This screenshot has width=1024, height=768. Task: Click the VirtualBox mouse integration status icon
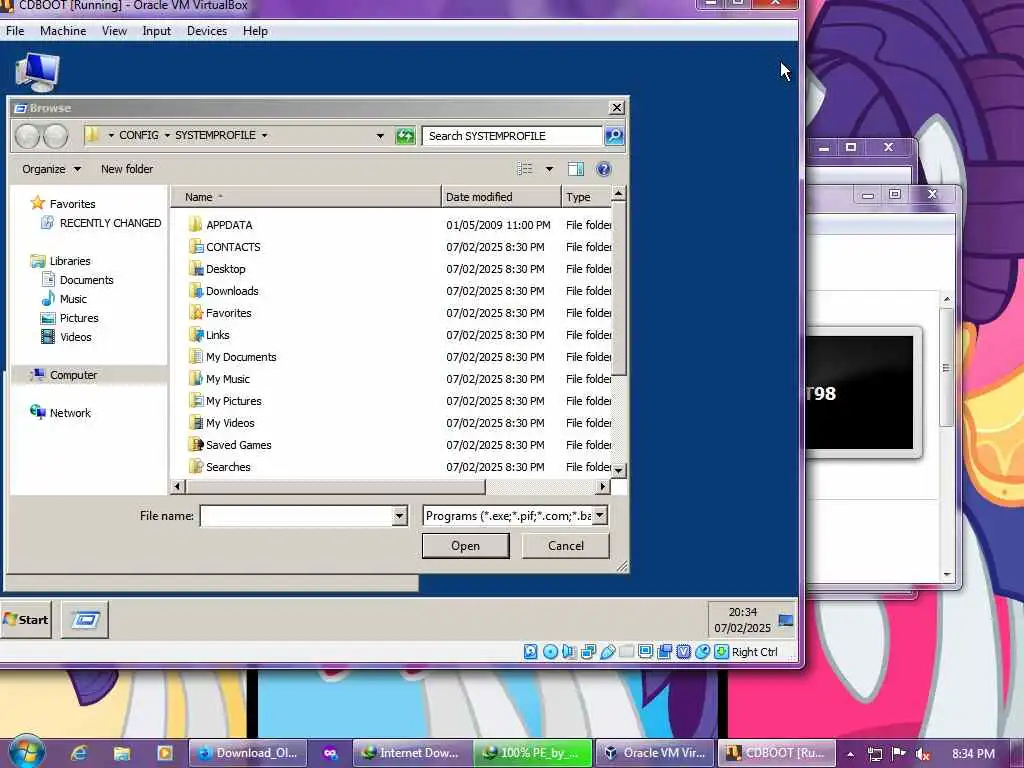(702, 652)
